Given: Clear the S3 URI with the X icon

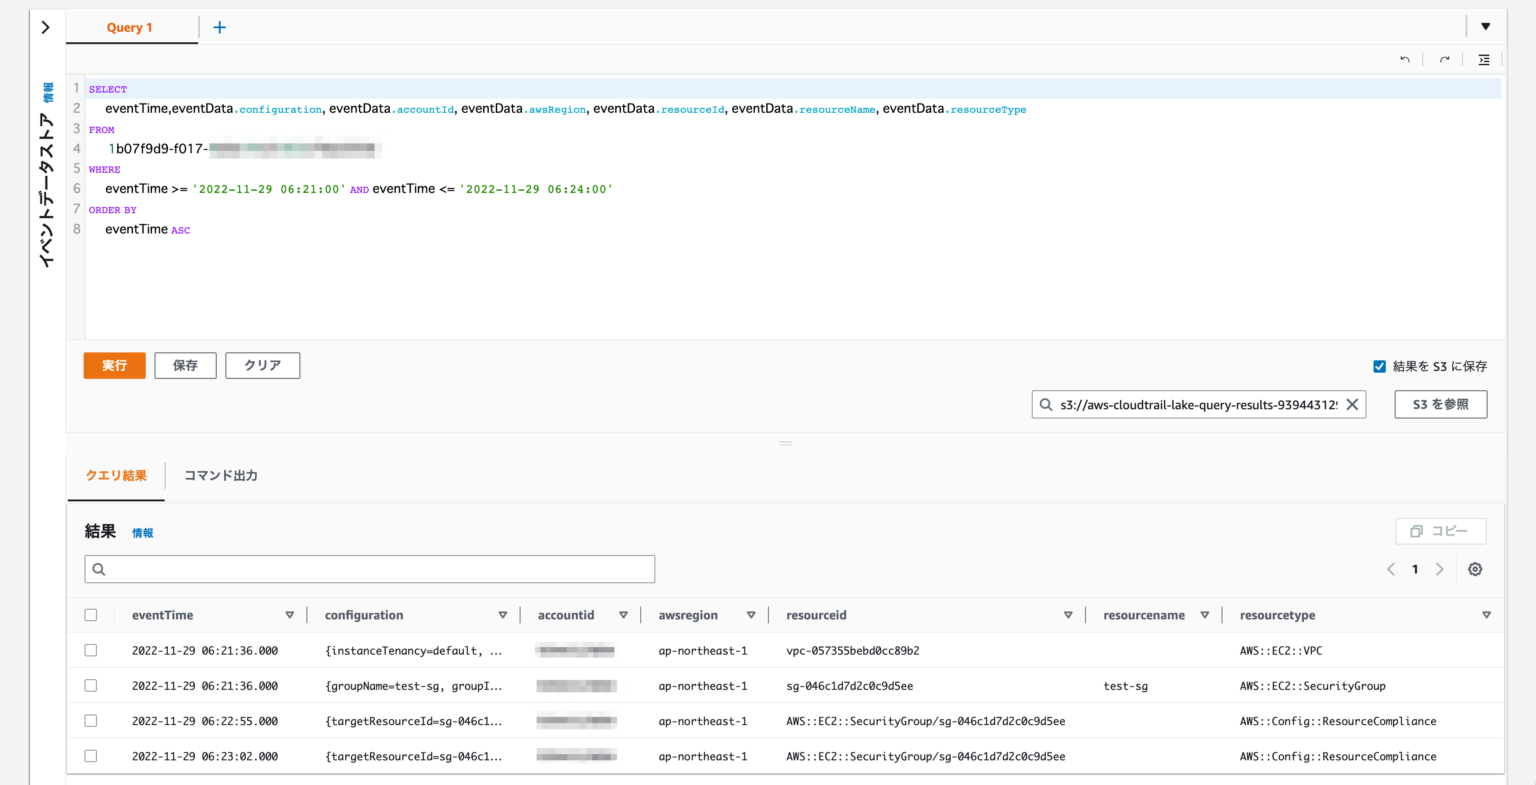Looking at the screenshot, I should [x=1353, y=404].
